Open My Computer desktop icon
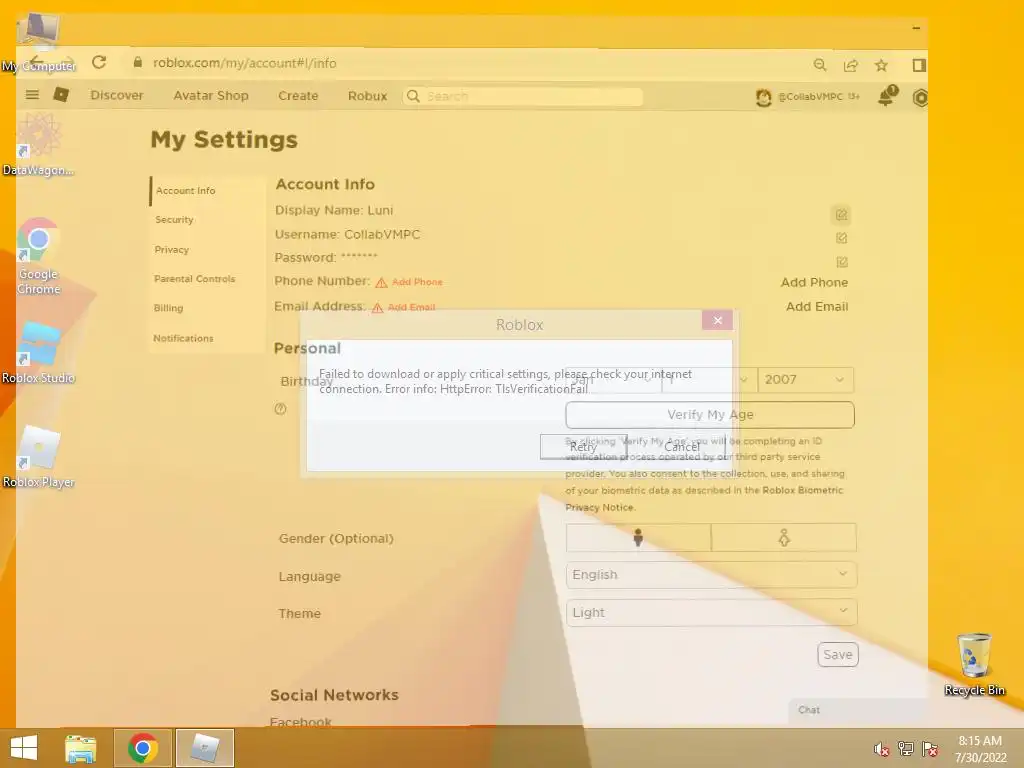 pyautogui.click(x=38, y=40)
